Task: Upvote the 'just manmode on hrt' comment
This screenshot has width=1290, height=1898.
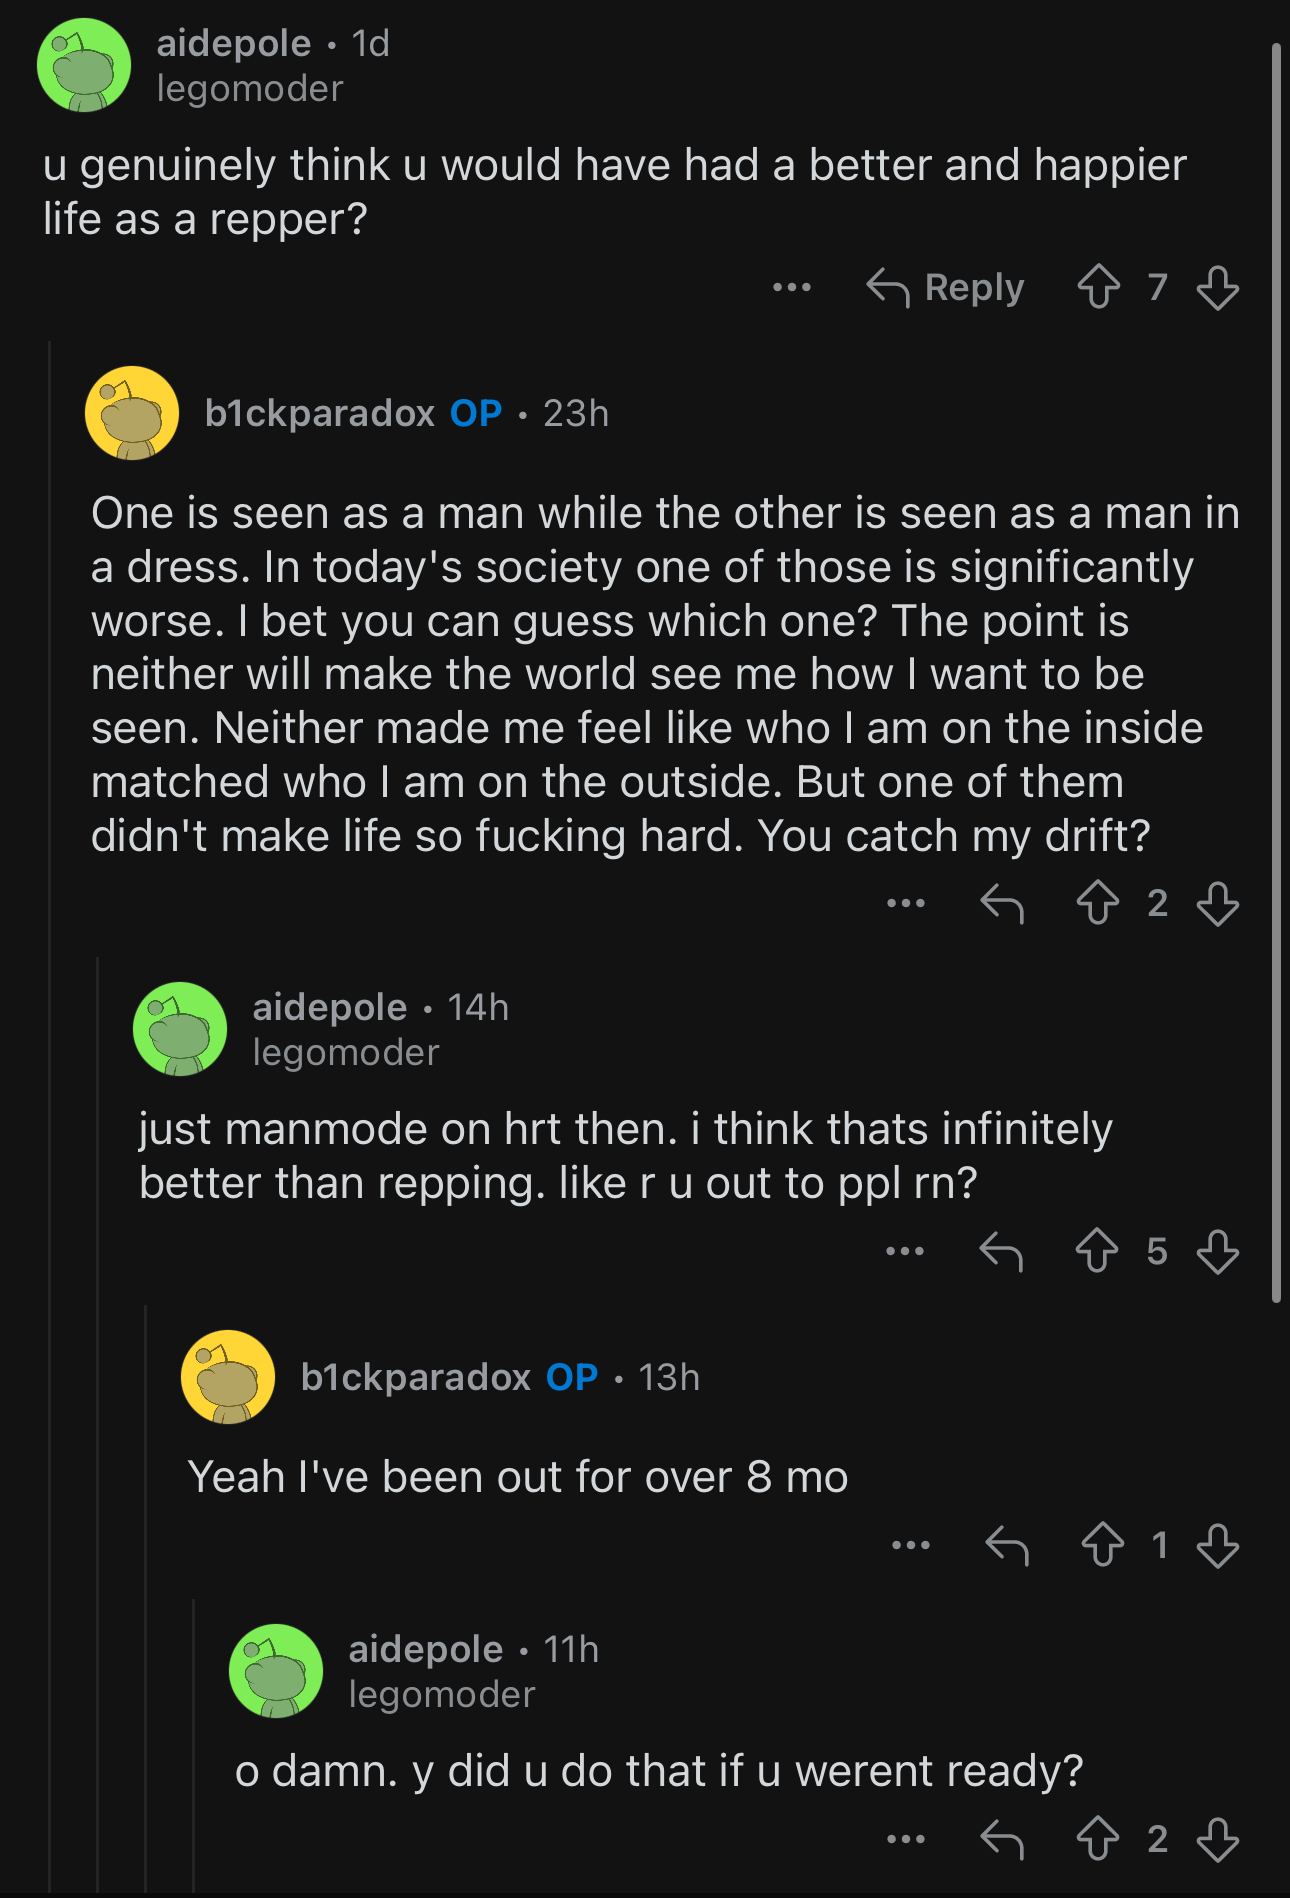Action: click(x=1098, y=1251)
